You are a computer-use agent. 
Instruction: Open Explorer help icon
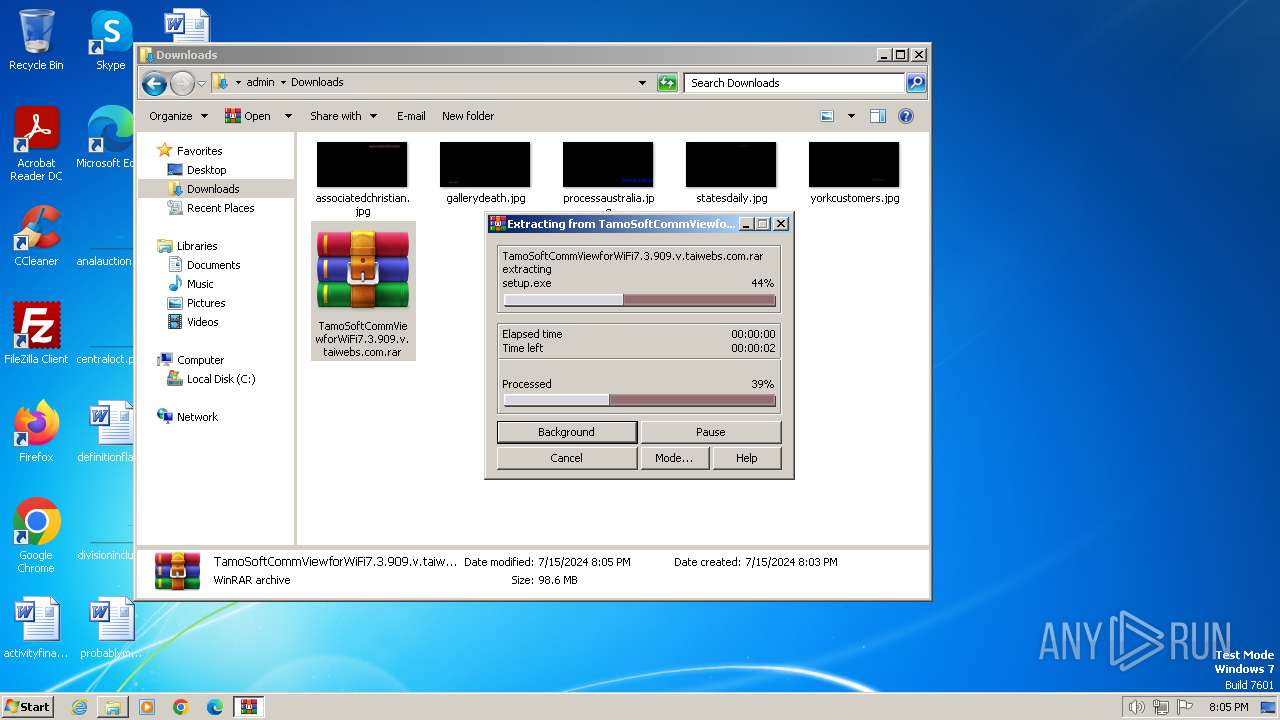906,116
